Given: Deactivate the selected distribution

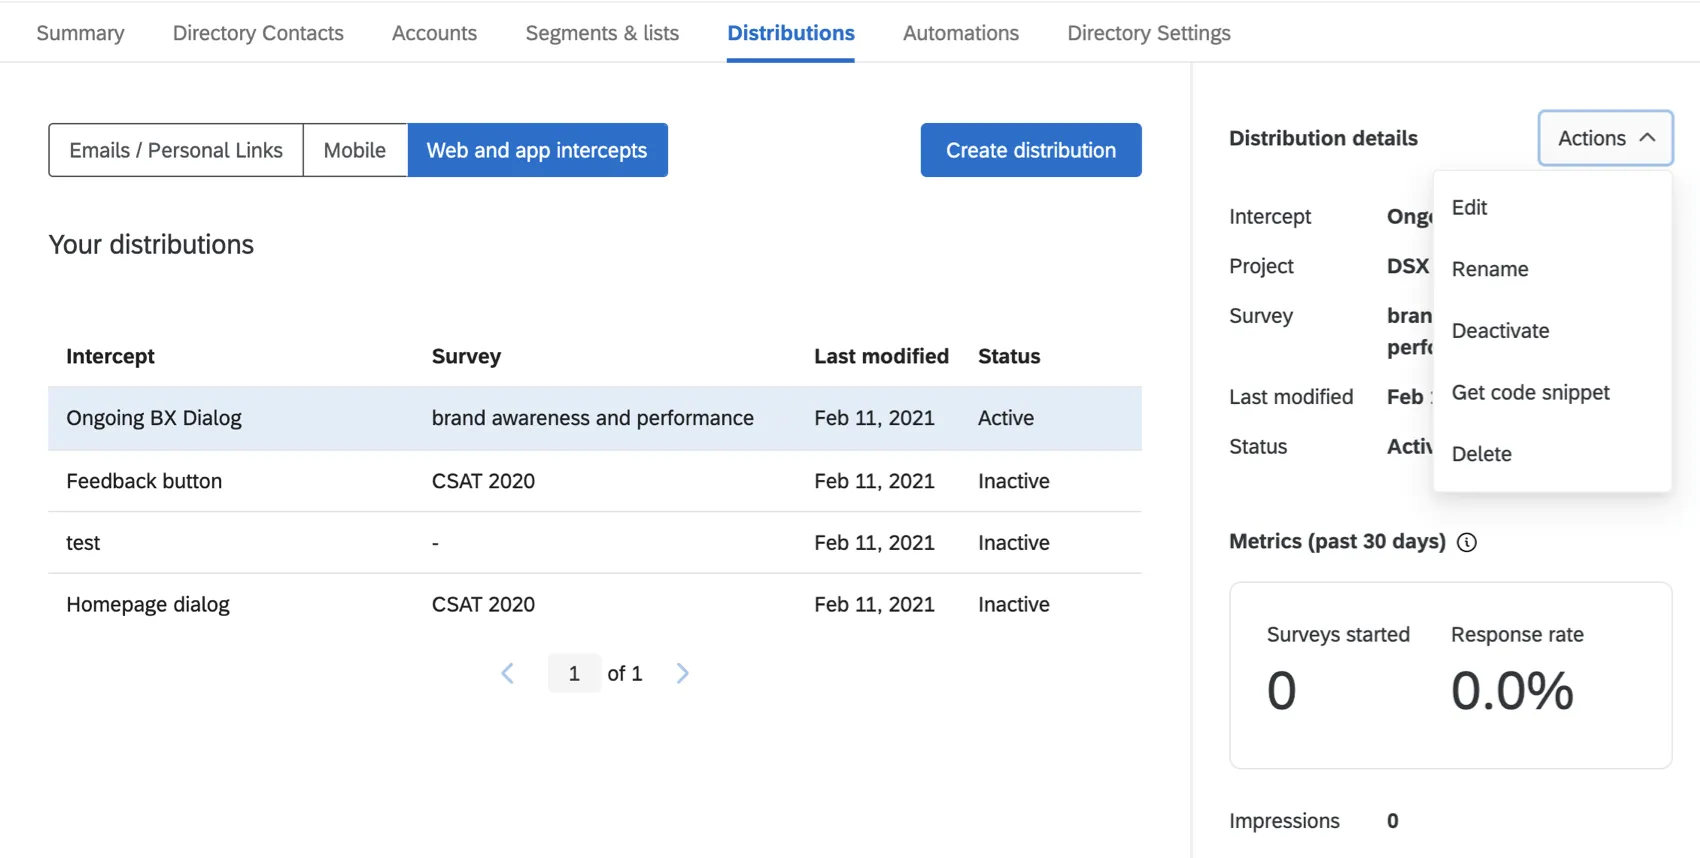Looking at the screenshot, I should [1500, 331].
